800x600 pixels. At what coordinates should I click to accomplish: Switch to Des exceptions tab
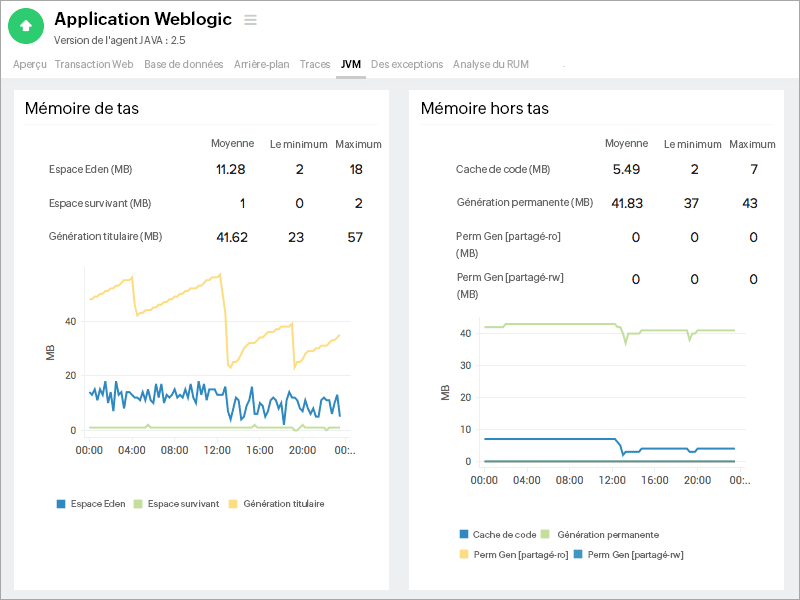(x=407, y=64)
